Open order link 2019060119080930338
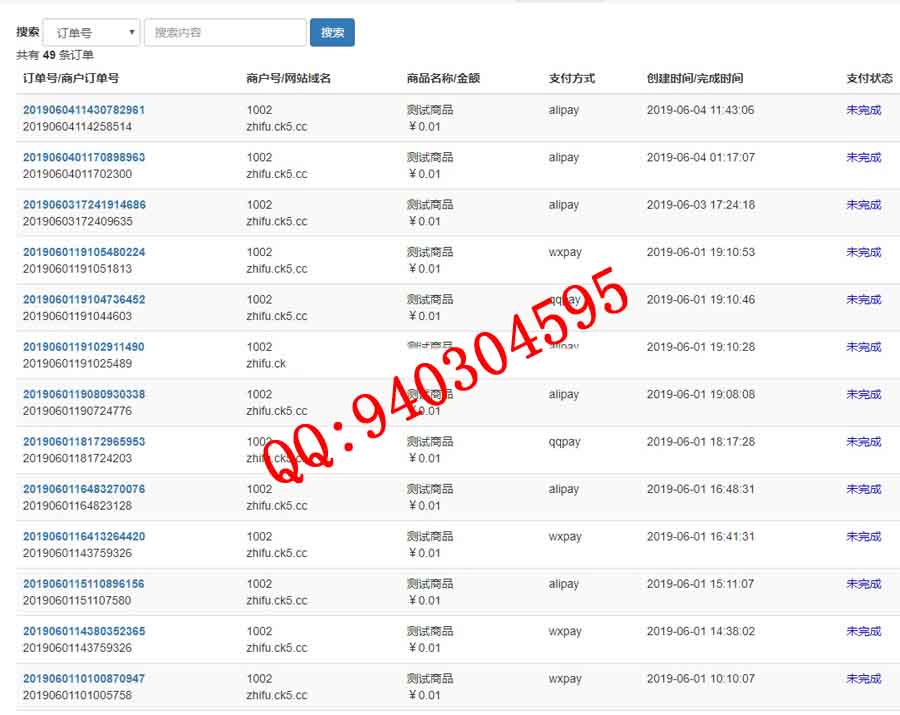Image resolution: width=900 pixels, height=715 pixels. pos(84,394)
